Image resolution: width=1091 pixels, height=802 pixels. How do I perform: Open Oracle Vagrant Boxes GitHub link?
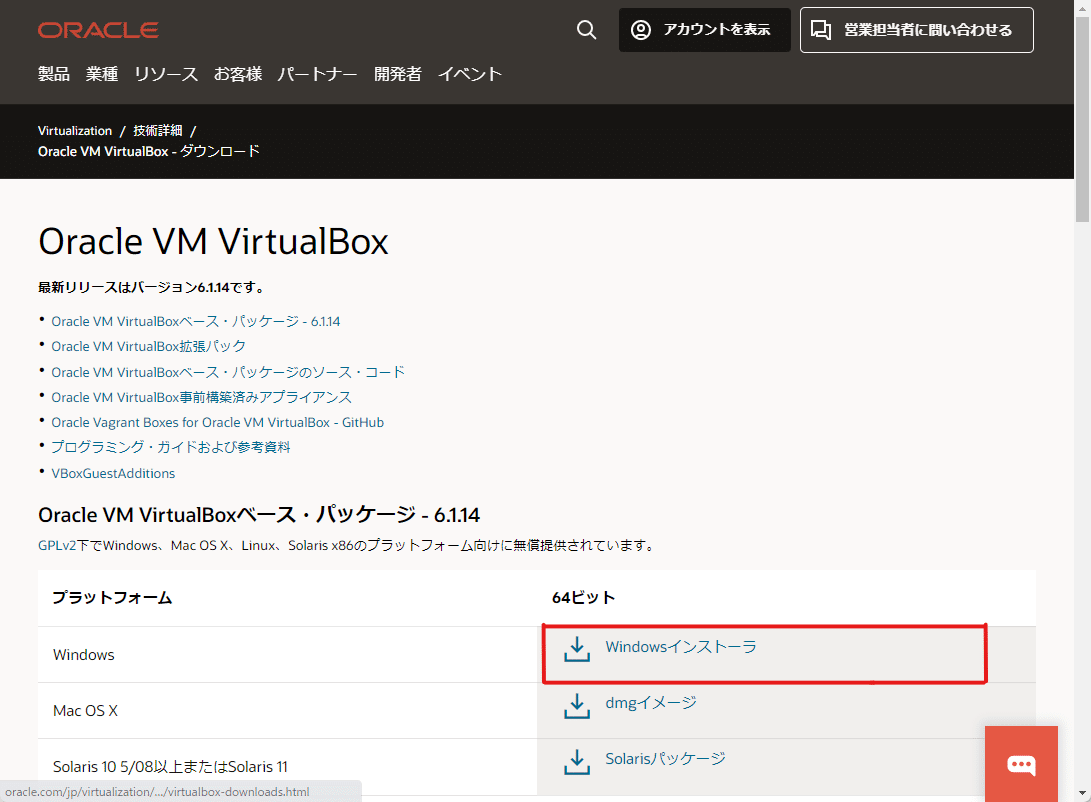click(x=217, y=422)
